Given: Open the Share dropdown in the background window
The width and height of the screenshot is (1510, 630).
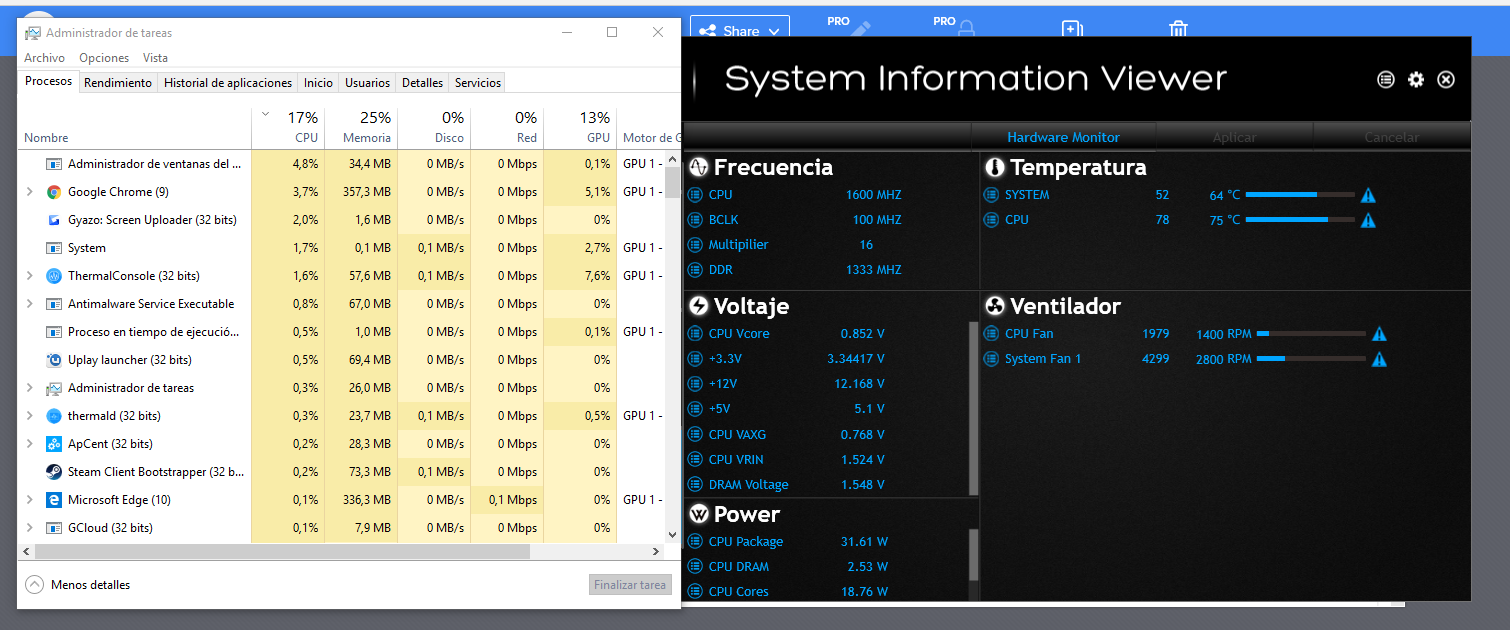Looking at the screenshot, I should tap(740, 31).
